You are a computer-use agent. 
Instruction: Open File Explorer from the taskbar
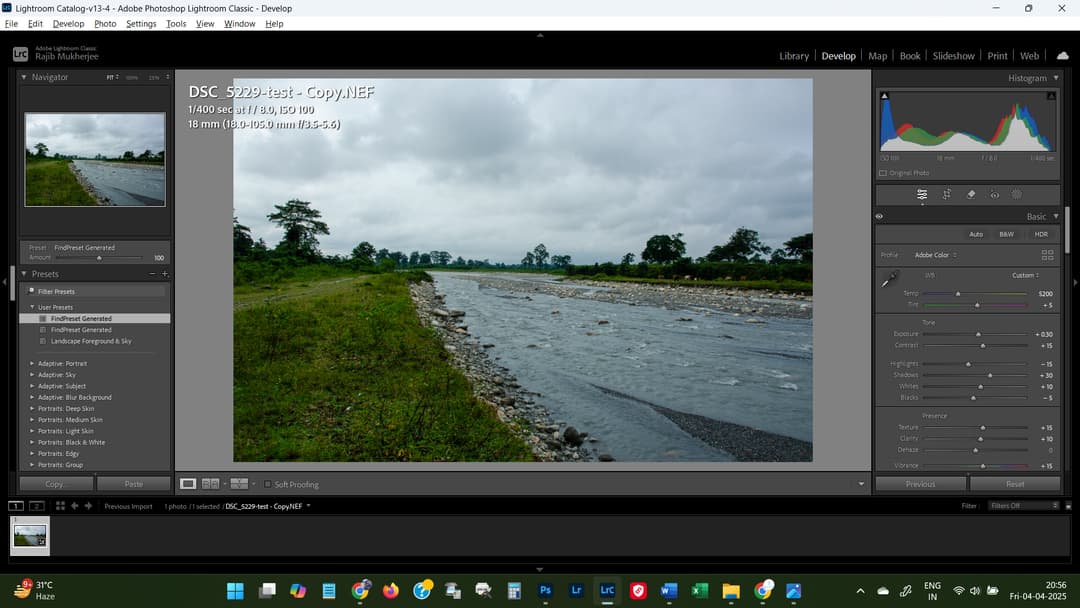[x=731, y=590]
